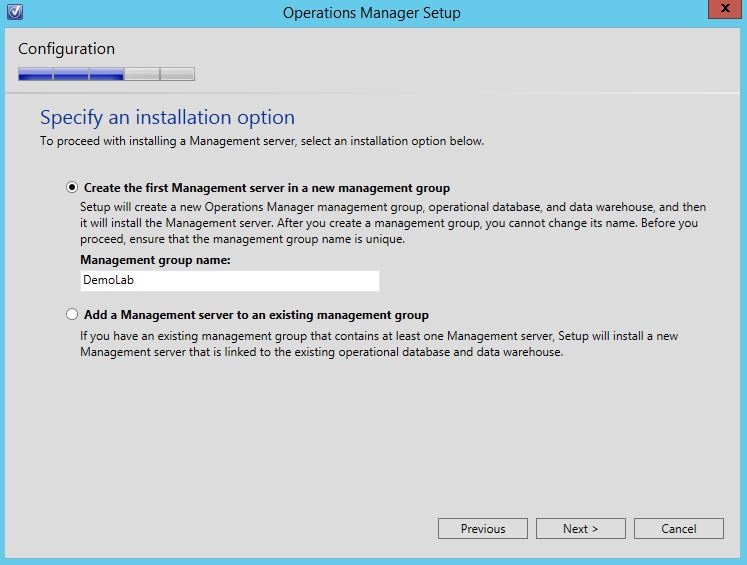Screen dimensions: 747x565
Task: Click the third filled progress bar segment
Action: coord(106,74)
